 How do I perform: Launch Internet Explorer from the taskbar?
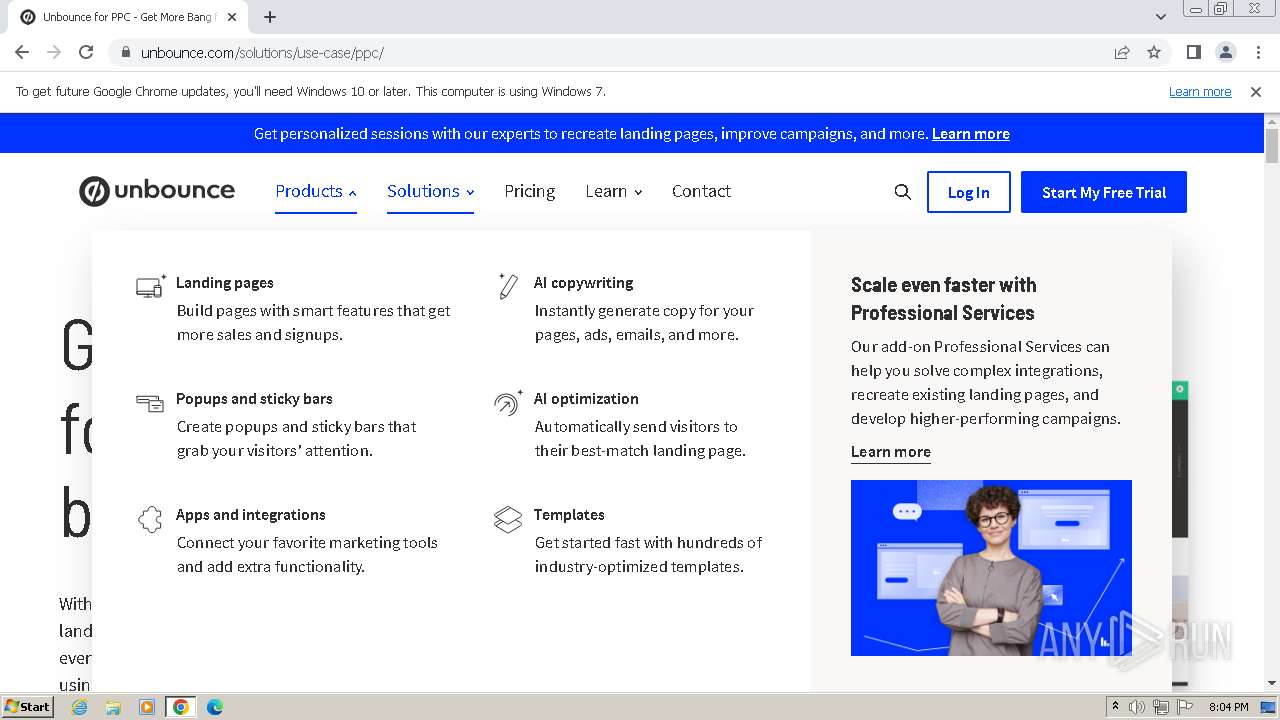click(79, 707)
